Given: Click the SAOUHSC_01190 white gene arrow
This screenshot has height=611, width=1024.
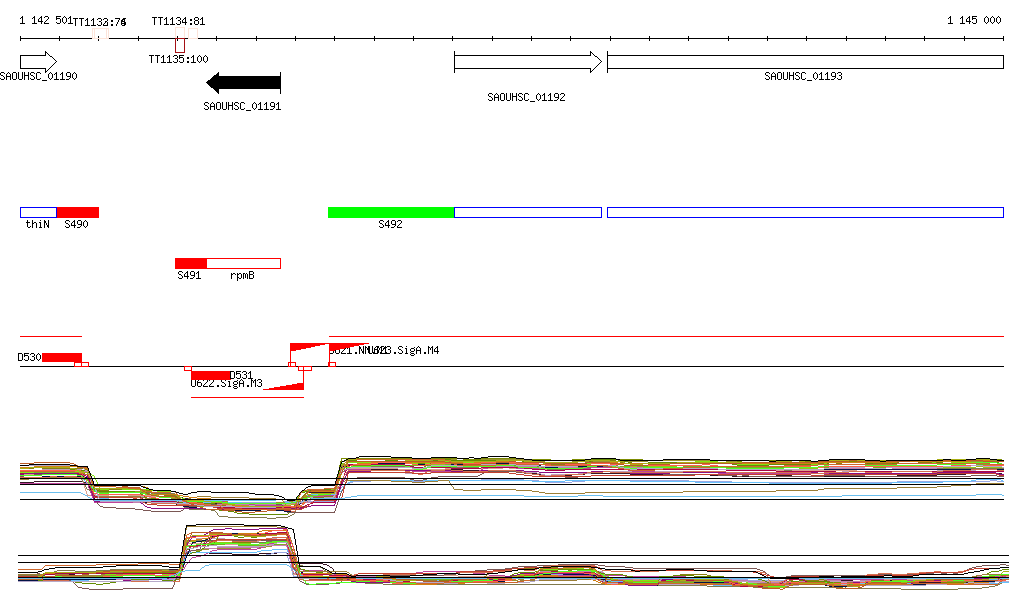Looking at the screenshot, I should click(38, 62).
